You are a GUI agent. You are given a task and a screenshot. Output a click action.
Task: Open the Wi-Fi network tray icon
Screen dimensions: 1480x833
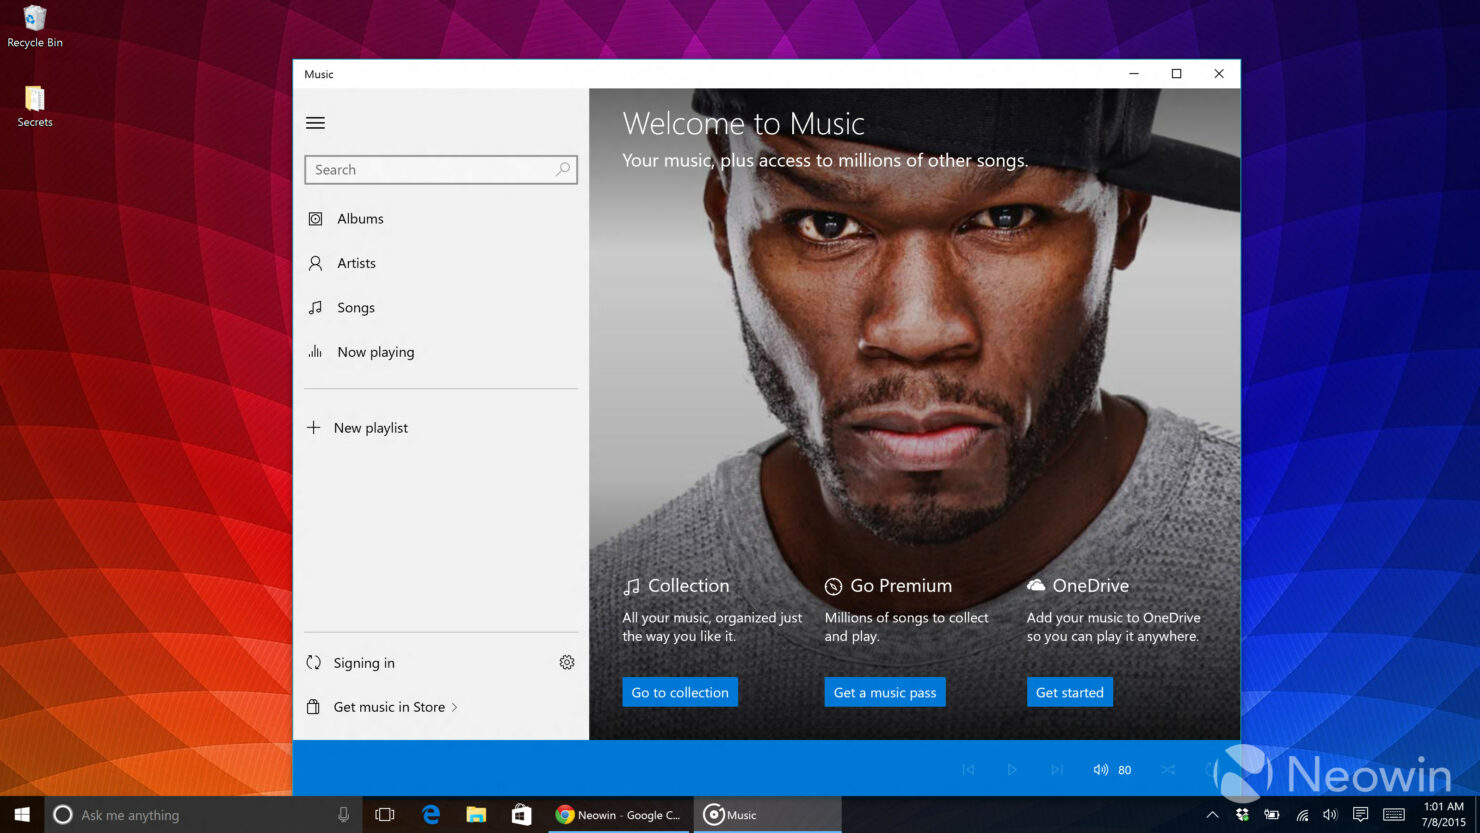point(1302,815)
